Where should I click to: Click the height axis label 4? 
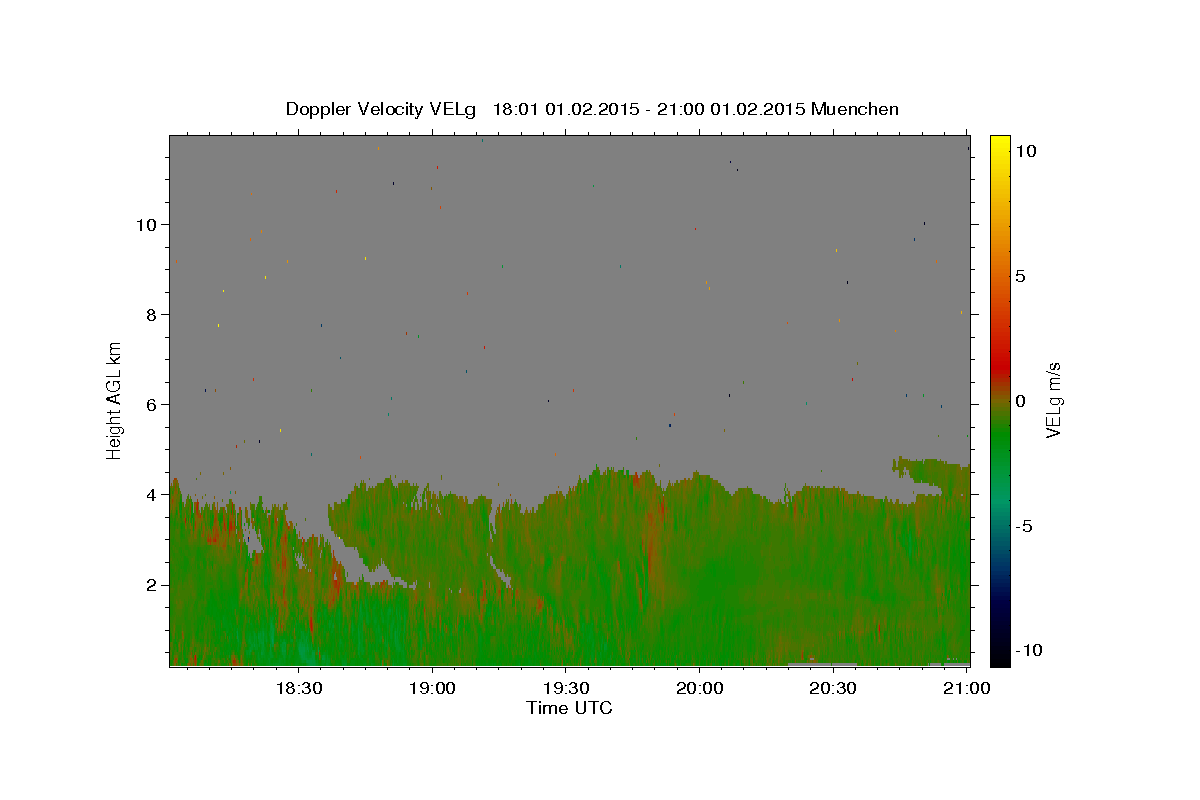153,494
